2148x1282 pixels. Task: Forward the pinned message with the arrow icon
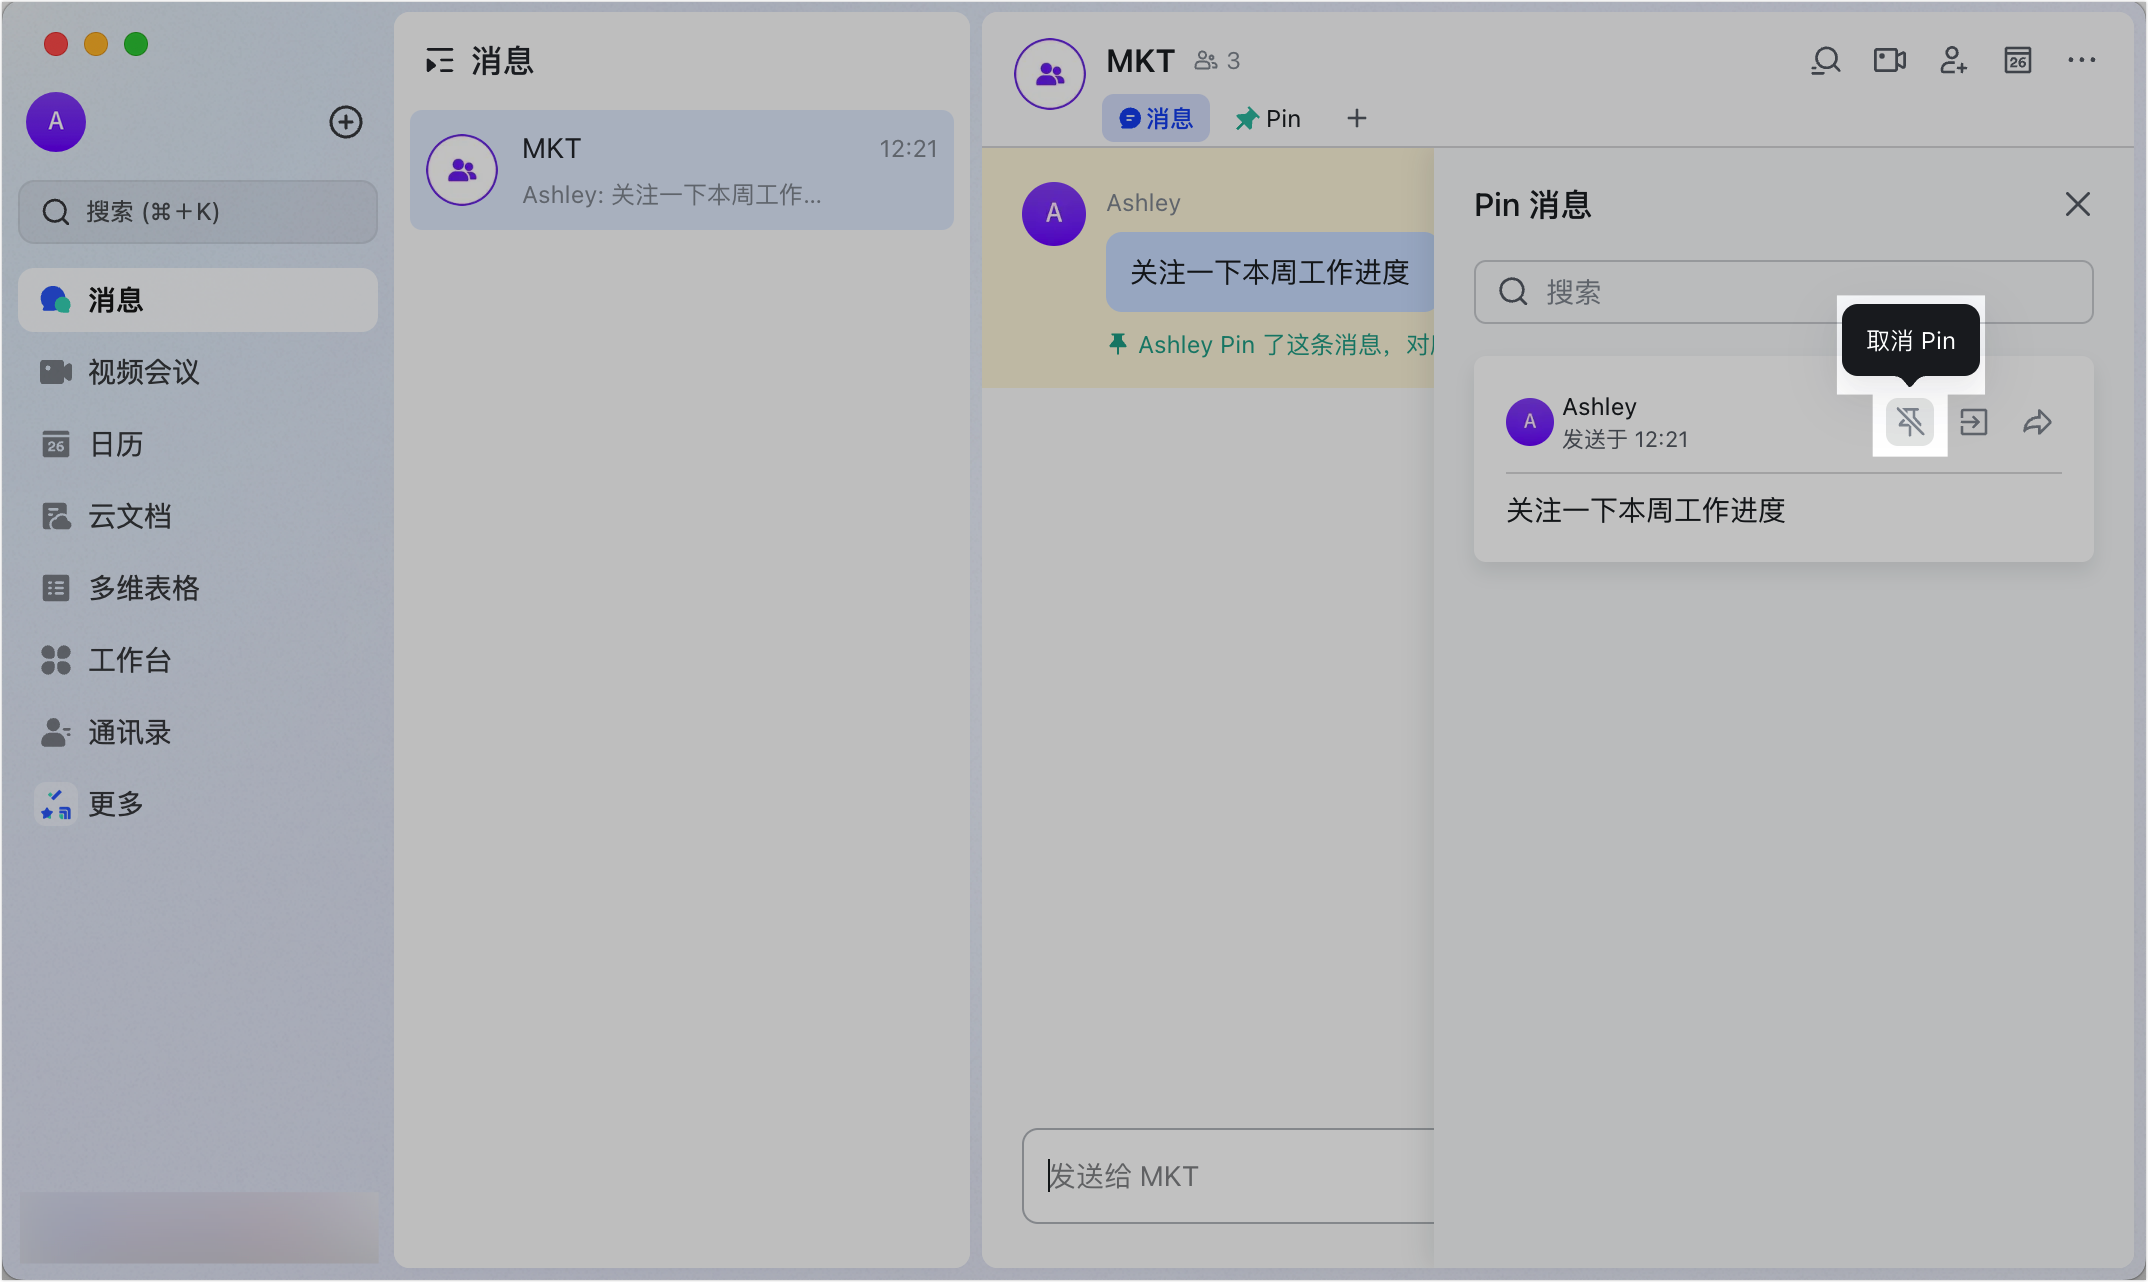click(x=2037, y=422)
